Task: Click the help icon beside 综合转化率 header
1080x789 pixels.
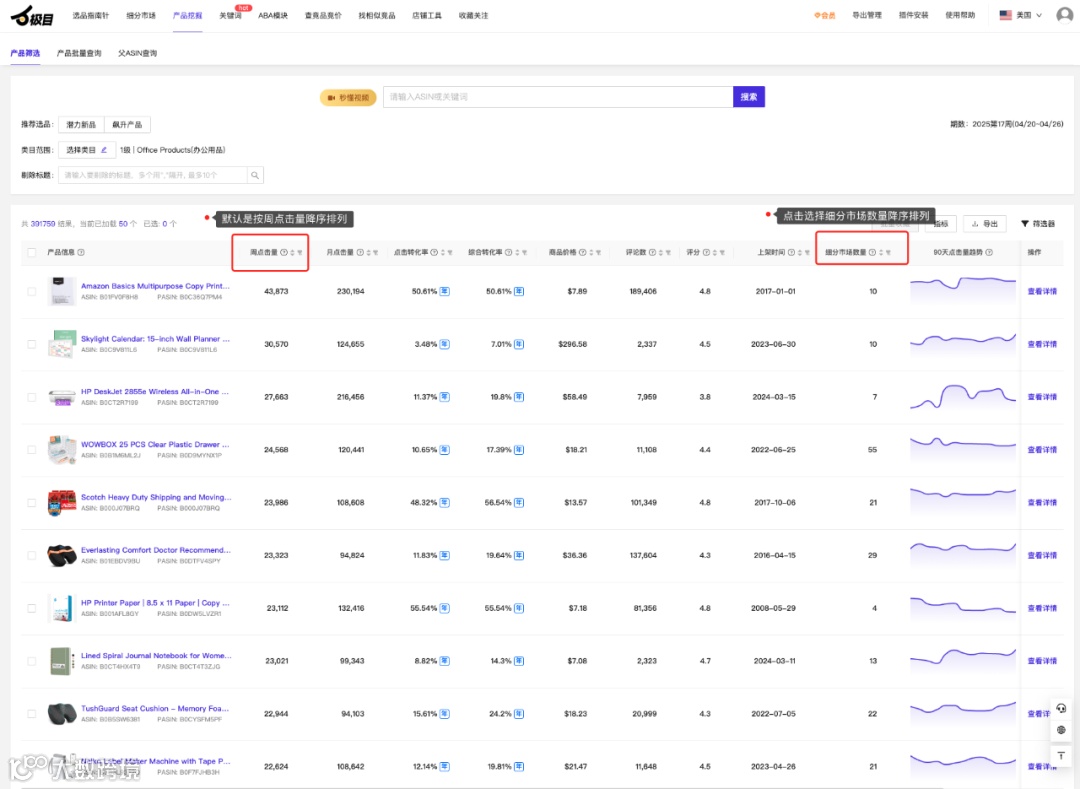Action: click(x=508, y=252)
